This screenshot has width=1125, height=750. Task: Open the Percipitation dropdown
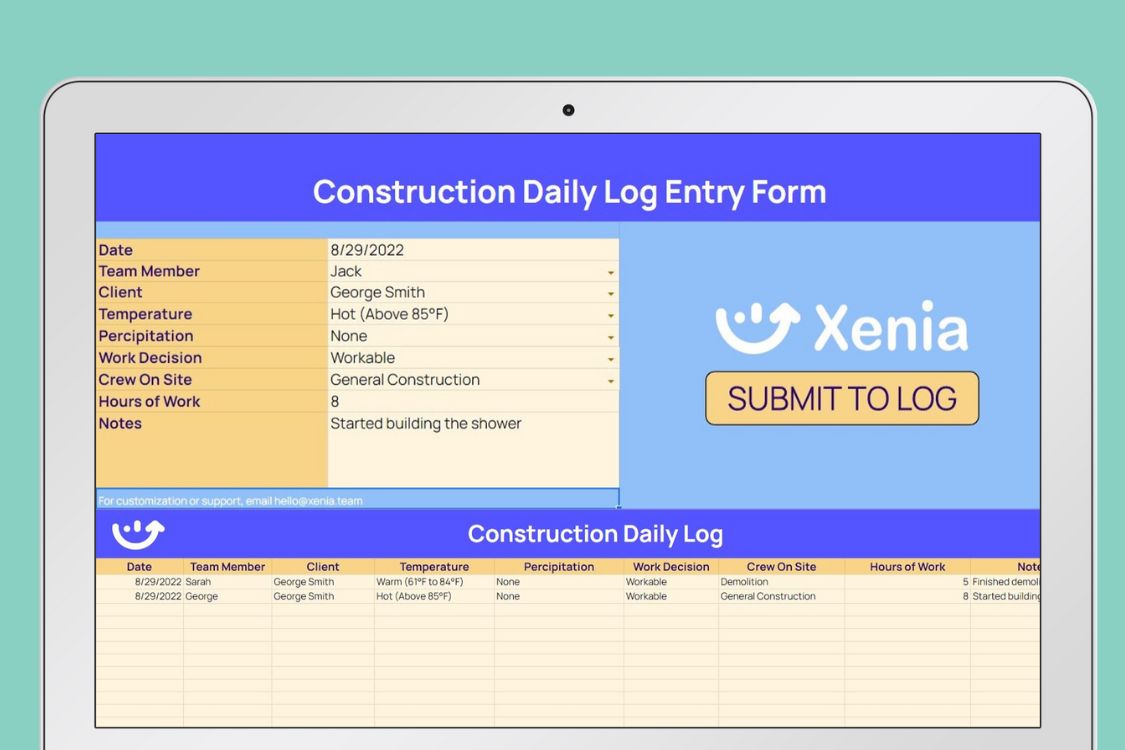point(613,336)
